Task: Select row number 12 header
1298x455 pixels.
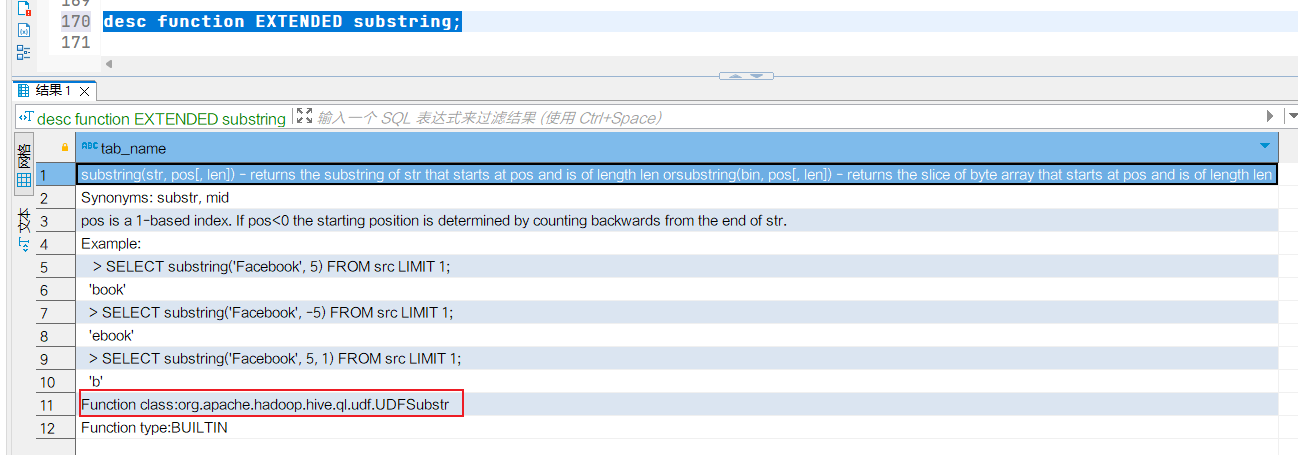Action: (x=47, y=428)
